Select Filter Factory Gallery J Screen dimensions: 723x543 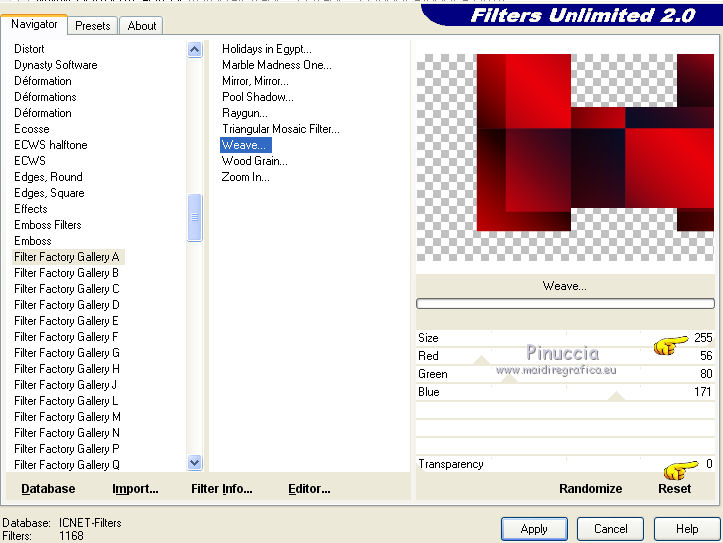tap(65, 385)
